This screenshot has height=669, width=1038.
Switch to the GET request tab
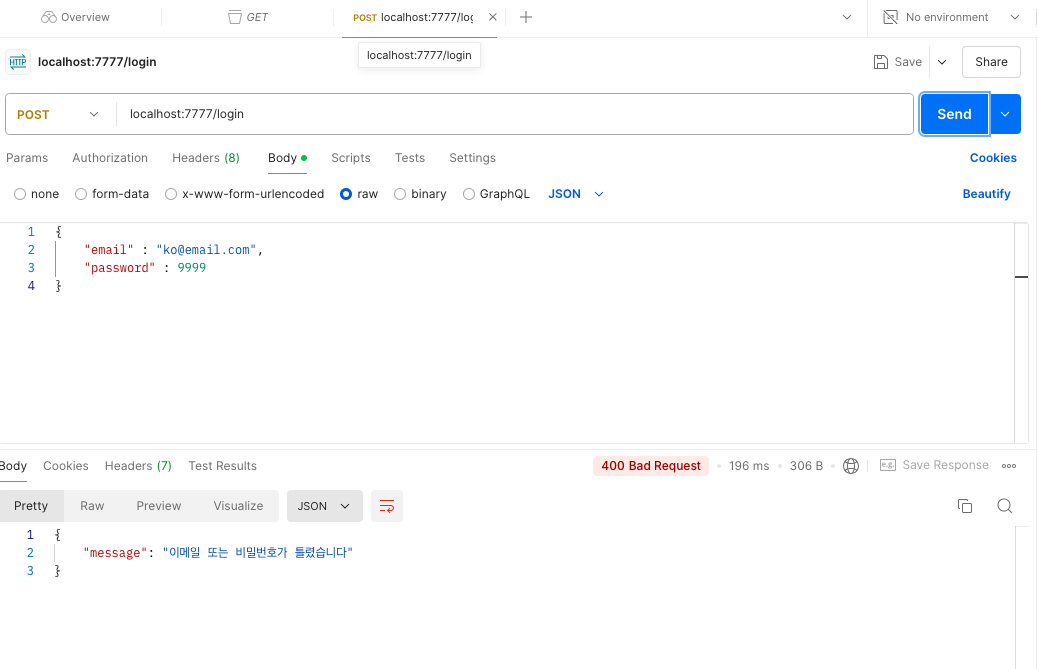point(248,17)
